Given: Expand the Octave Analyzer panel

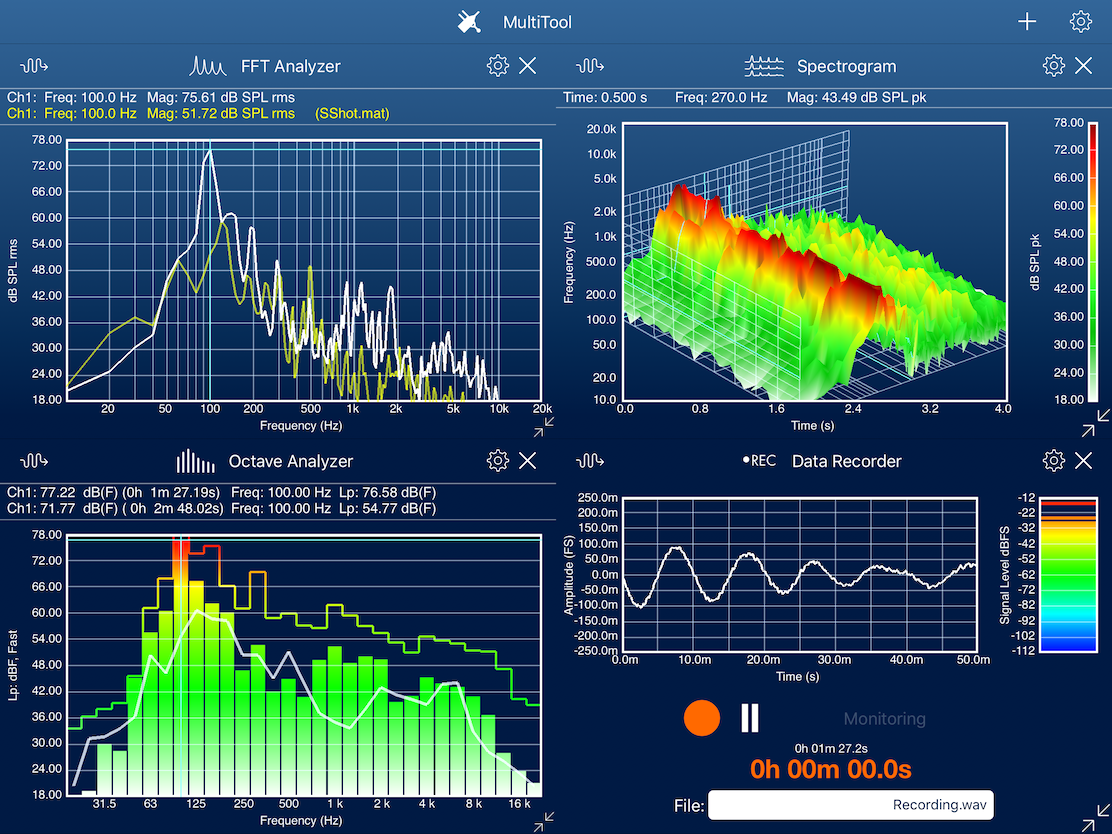Looking at the screenshot, I should [x=543, y=820].
